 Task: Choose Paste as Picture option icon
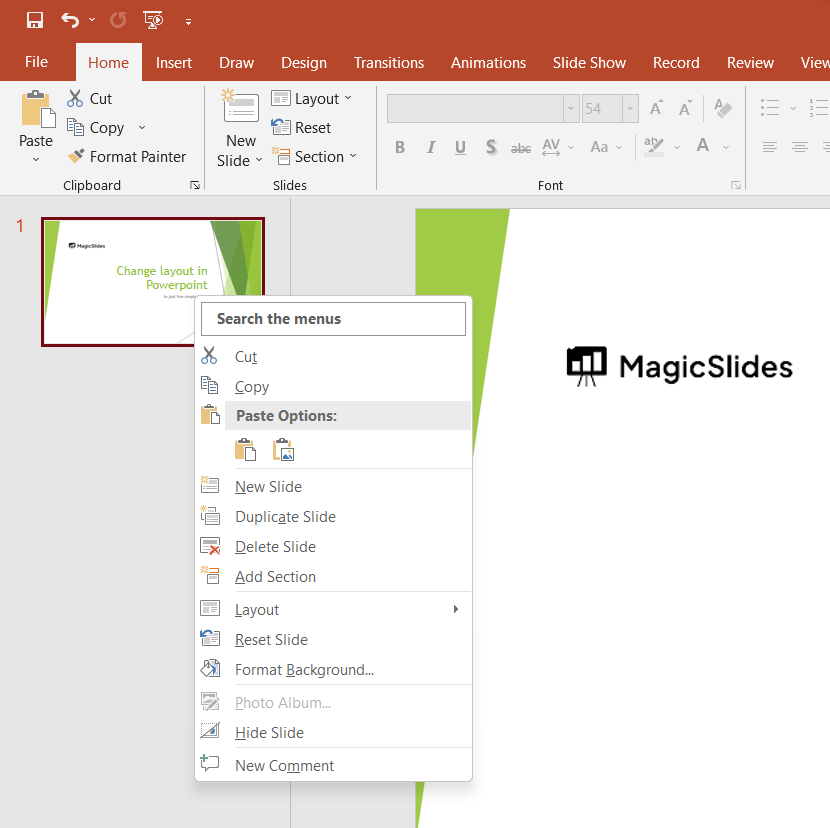(x=284, y=450)
